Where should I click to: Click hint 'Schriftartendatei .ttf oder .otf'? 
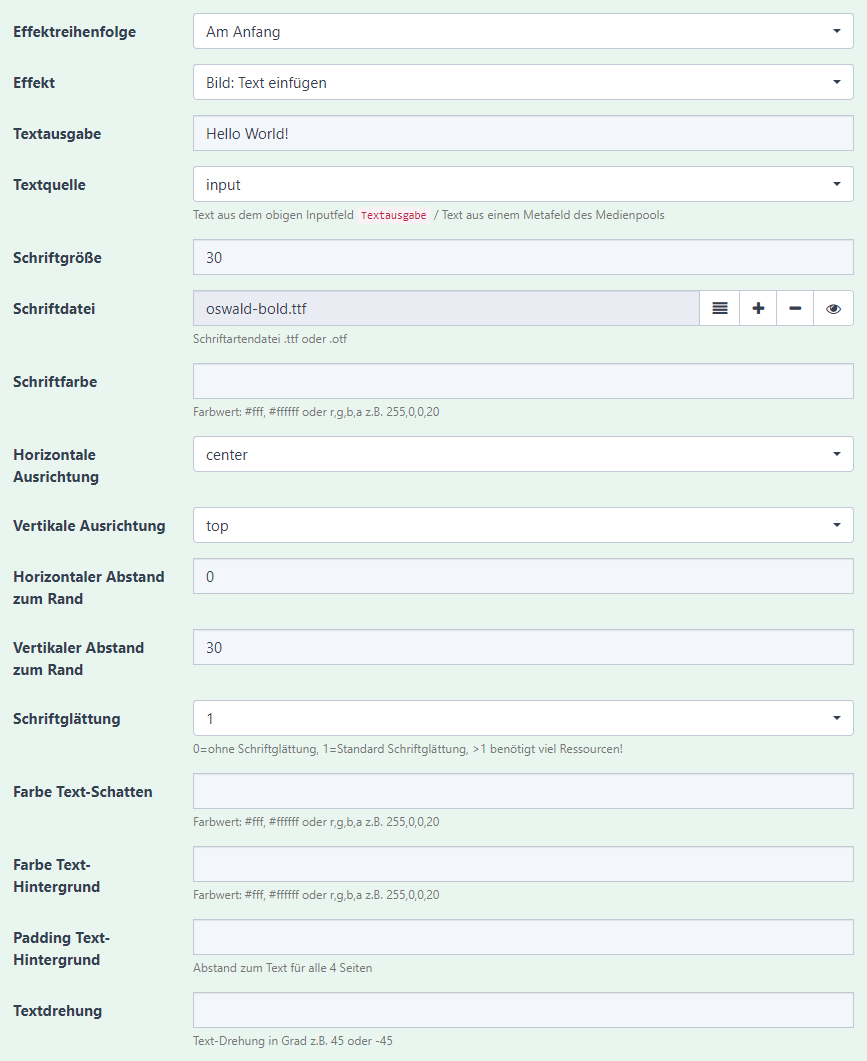(x=270, y=339)
